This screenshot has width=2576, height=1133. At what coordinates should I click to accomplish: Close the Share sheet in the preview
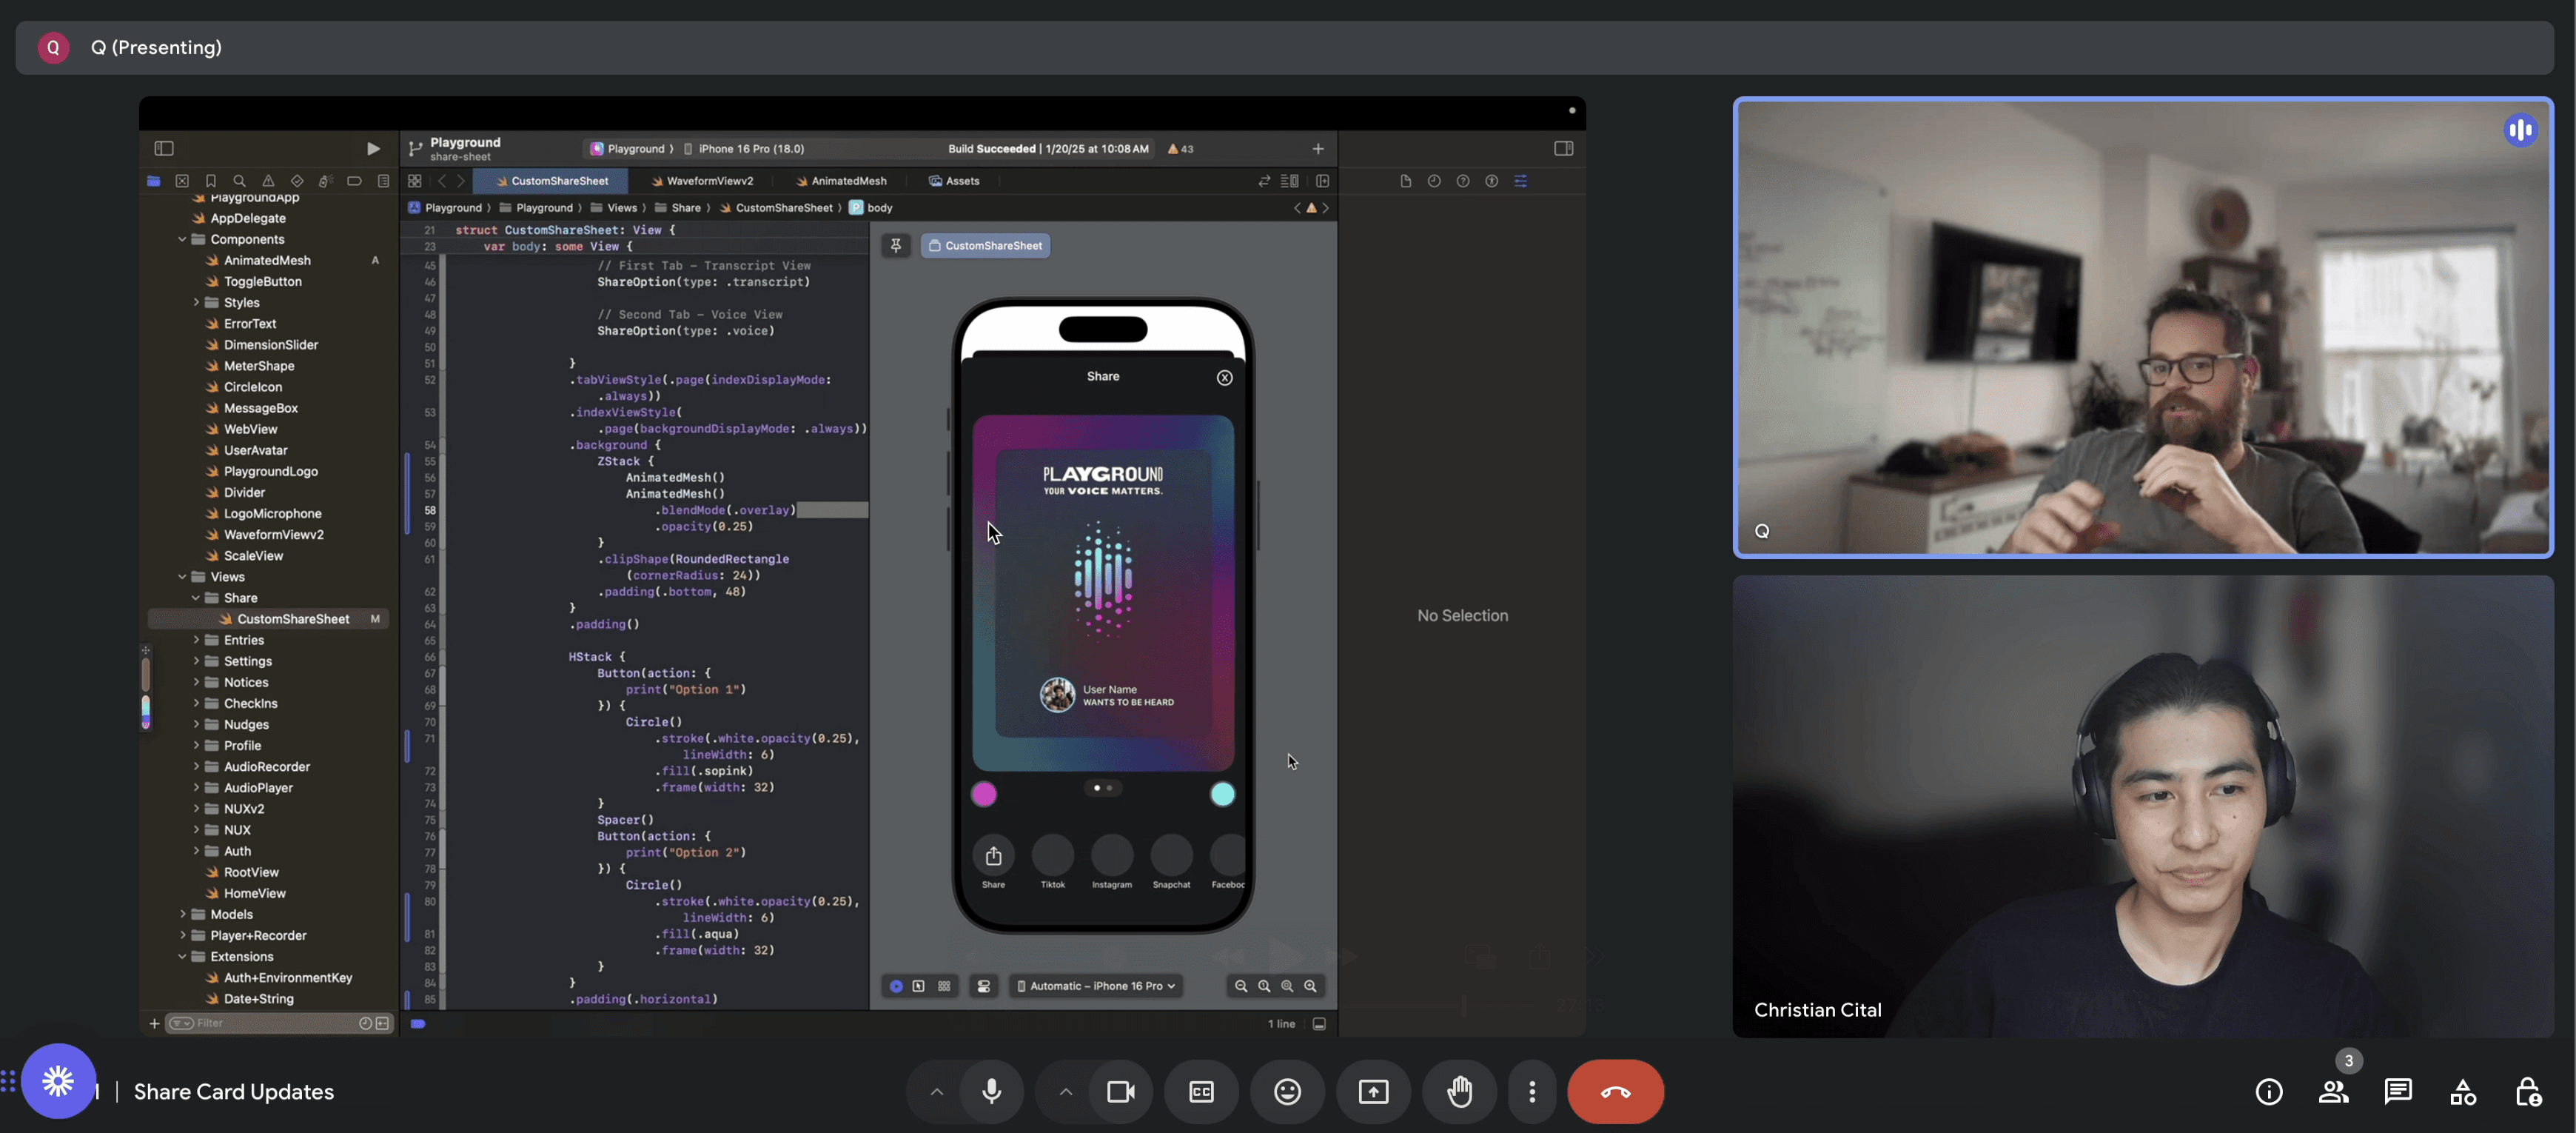(x=1225, y=378)
